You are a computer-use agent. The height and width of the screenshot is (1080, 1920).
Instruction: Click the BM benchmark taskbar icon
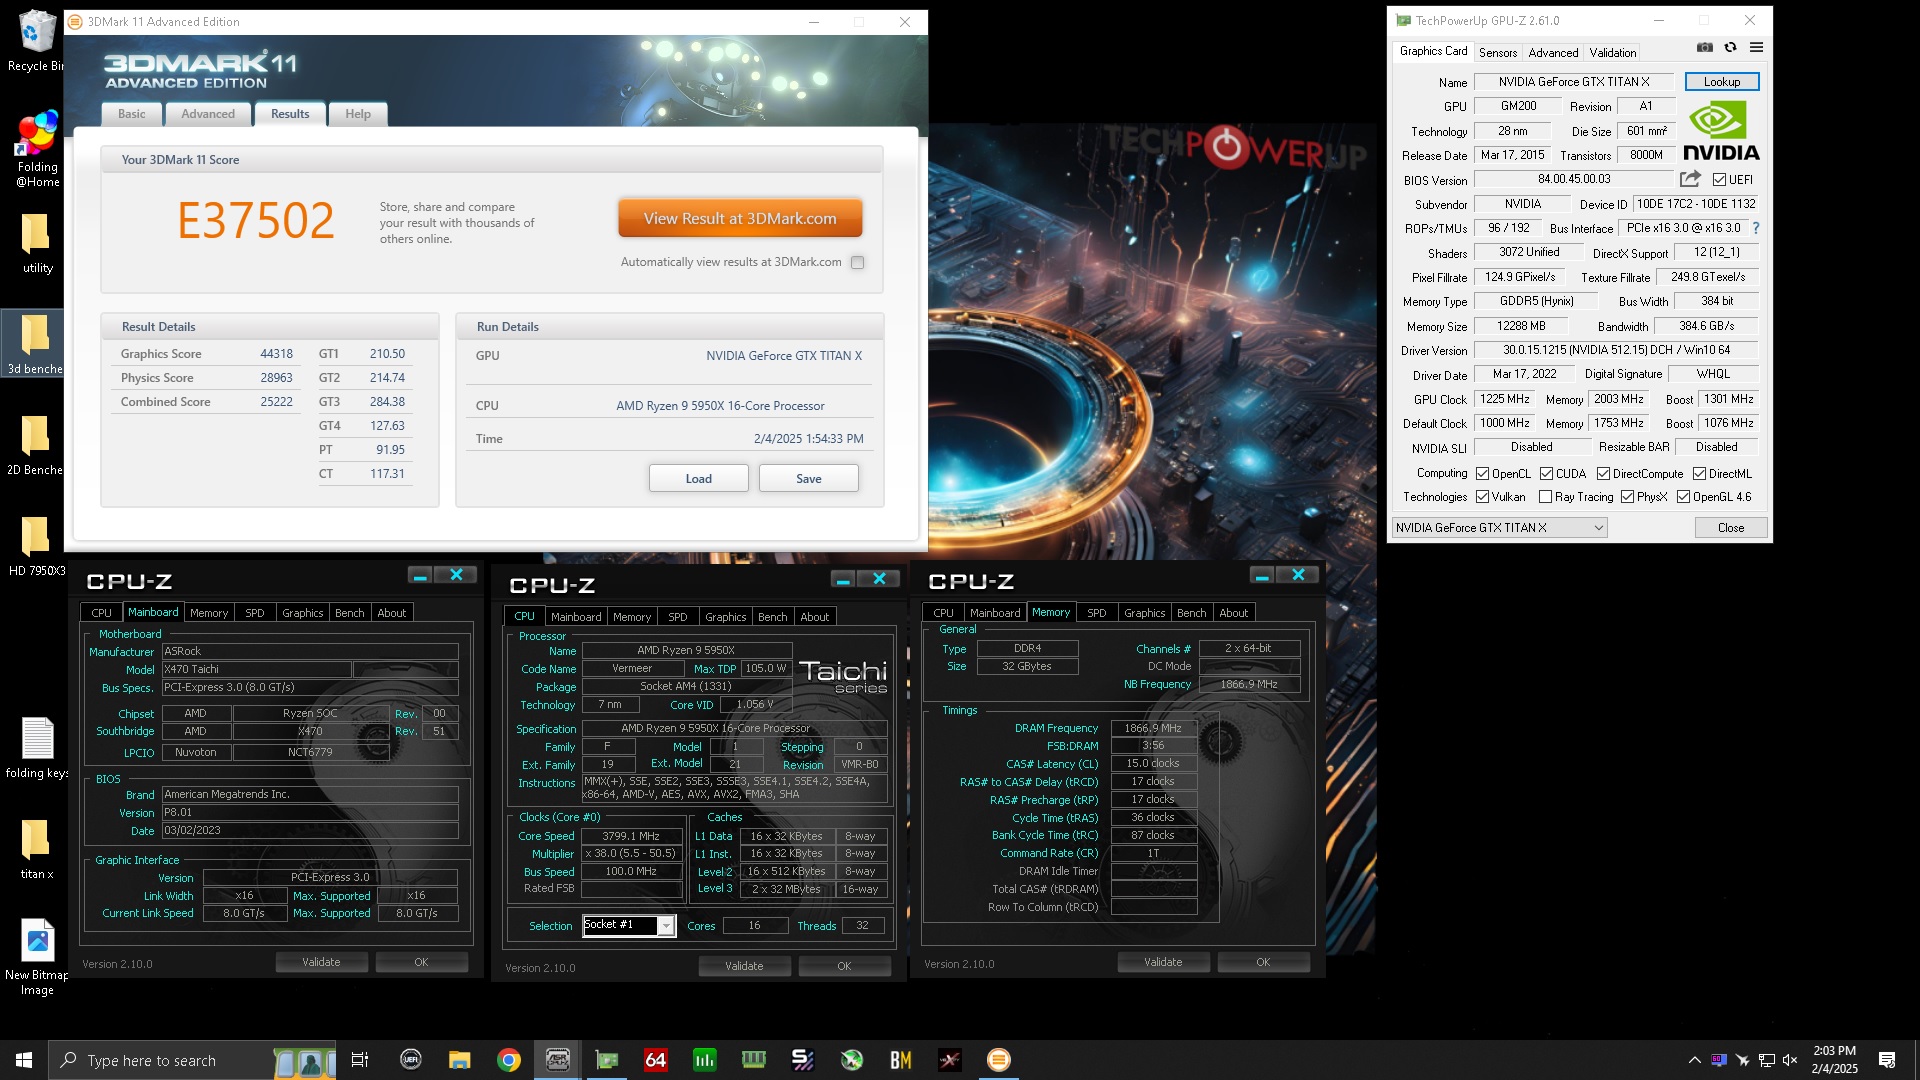click(x=900, y=1060)
